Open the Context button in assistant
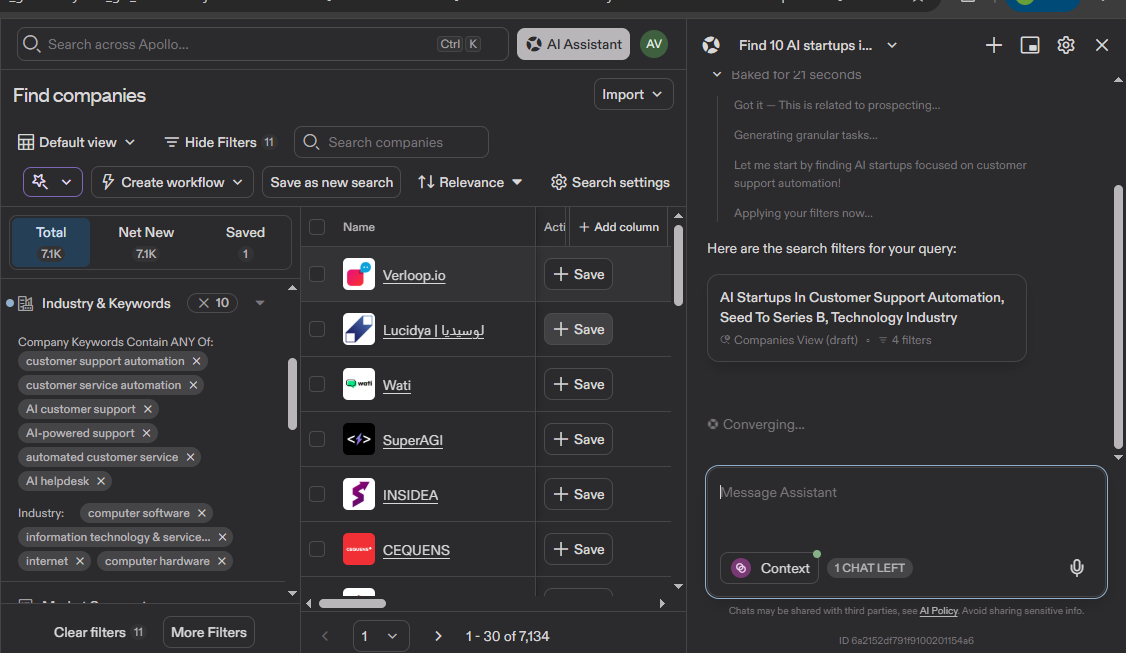Image resolution: width=1126 pixels, height=653 pixels. [x=769, y=568]
